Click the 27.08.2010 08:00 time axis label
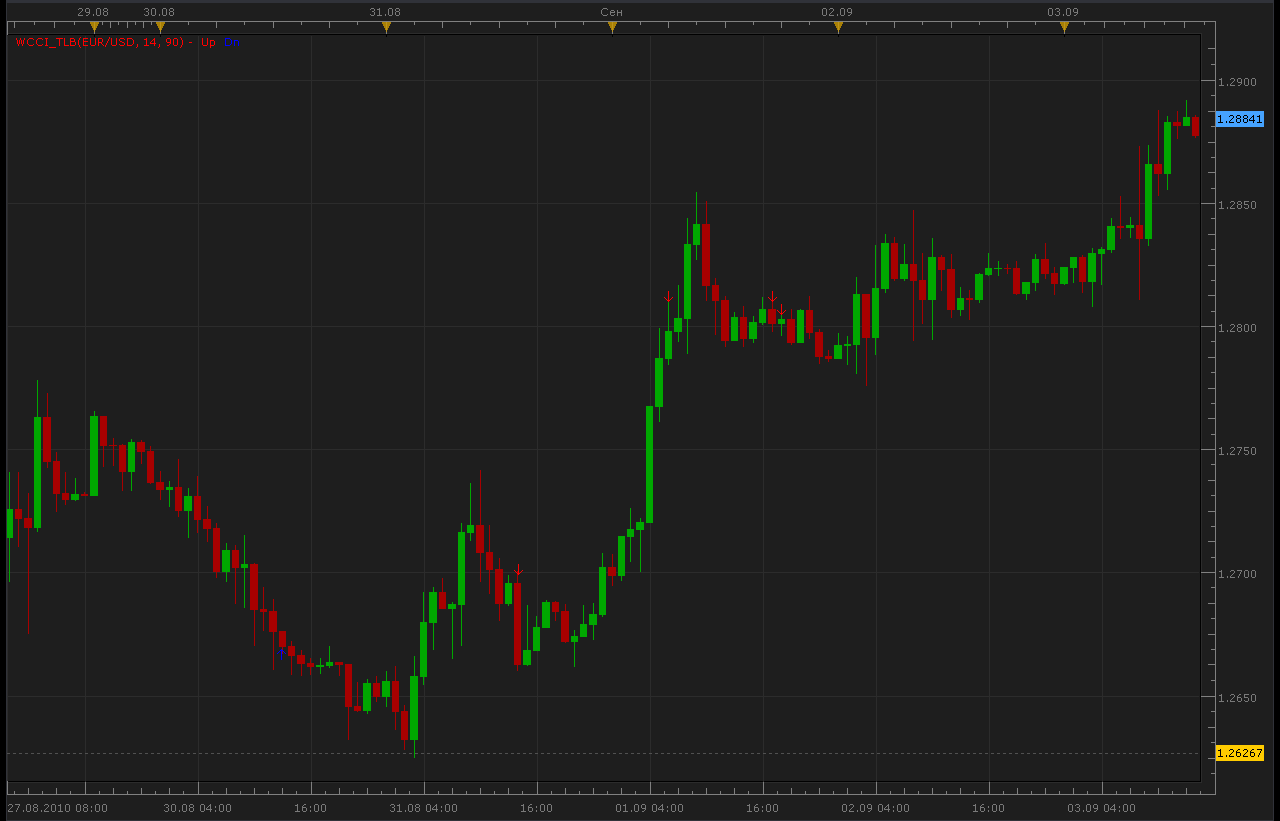1280x821 pixels. click(x=57, y=808)
